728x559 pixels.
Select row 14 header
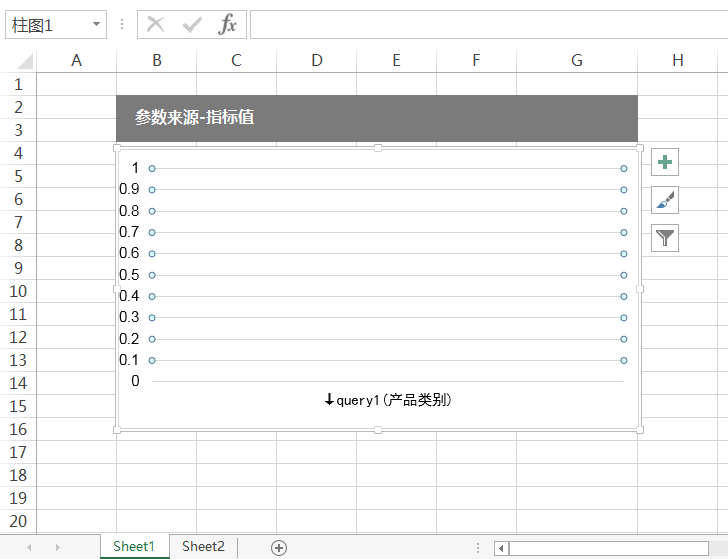(18, 383)
